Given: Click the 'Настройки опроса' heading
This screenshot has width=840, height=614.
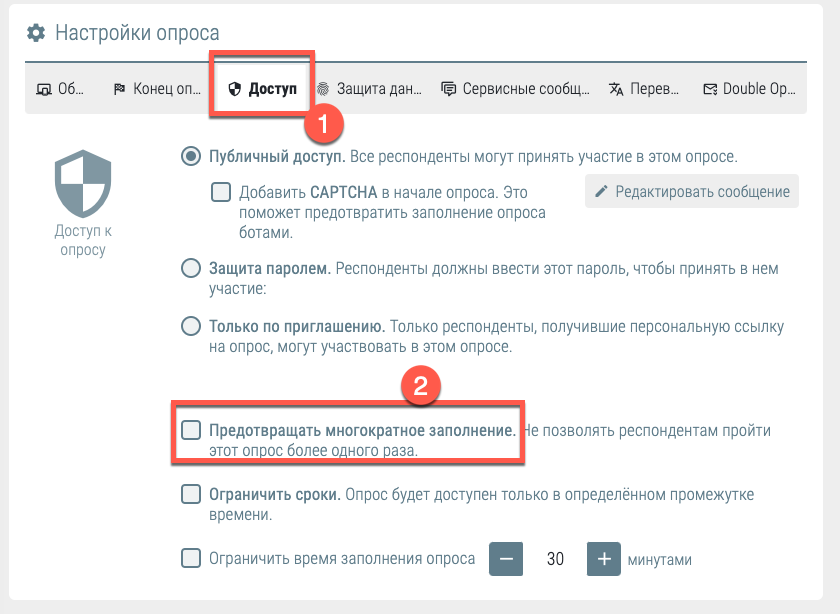Looking at the screenshot, I should click(137, 33).
